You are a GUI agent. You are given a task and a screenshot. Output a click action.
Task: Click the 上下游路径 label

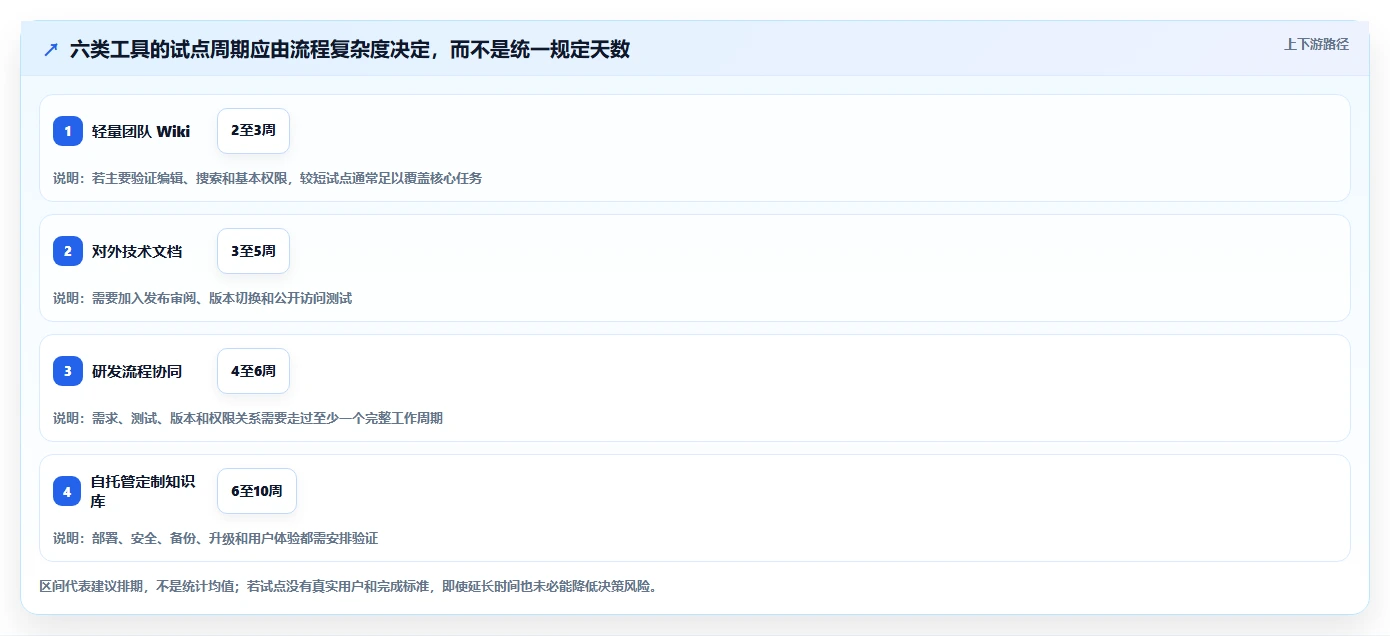click(1316, 44)
